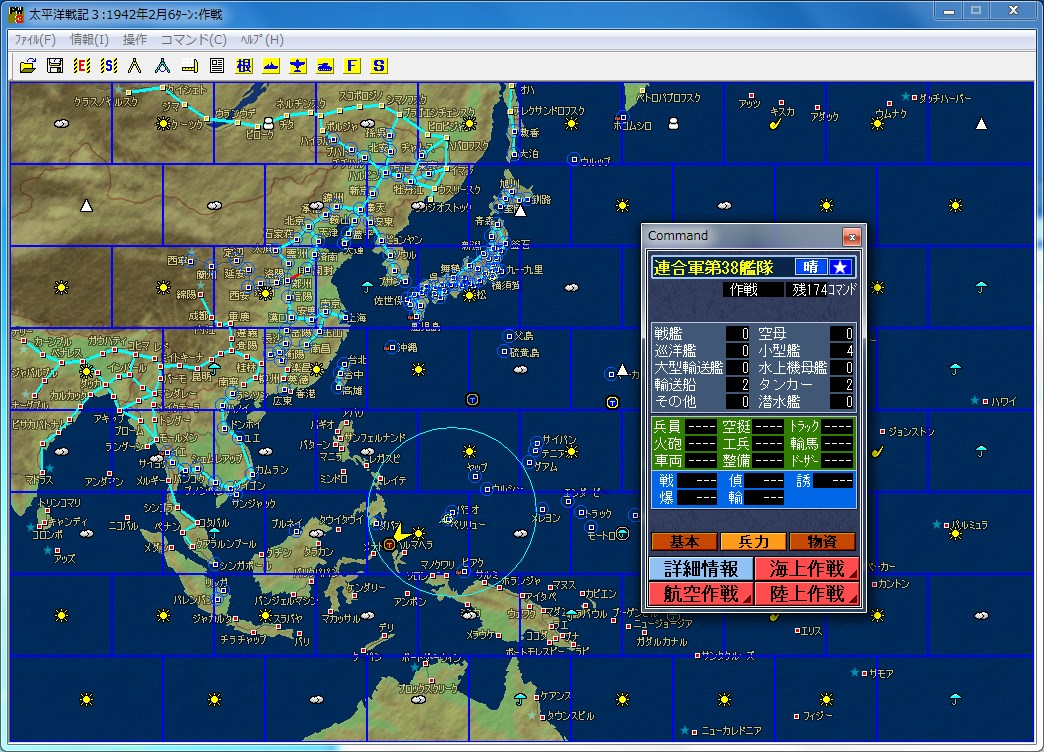Switch to the 基本 tab
Screen dimensions: 1044x752
684,542
